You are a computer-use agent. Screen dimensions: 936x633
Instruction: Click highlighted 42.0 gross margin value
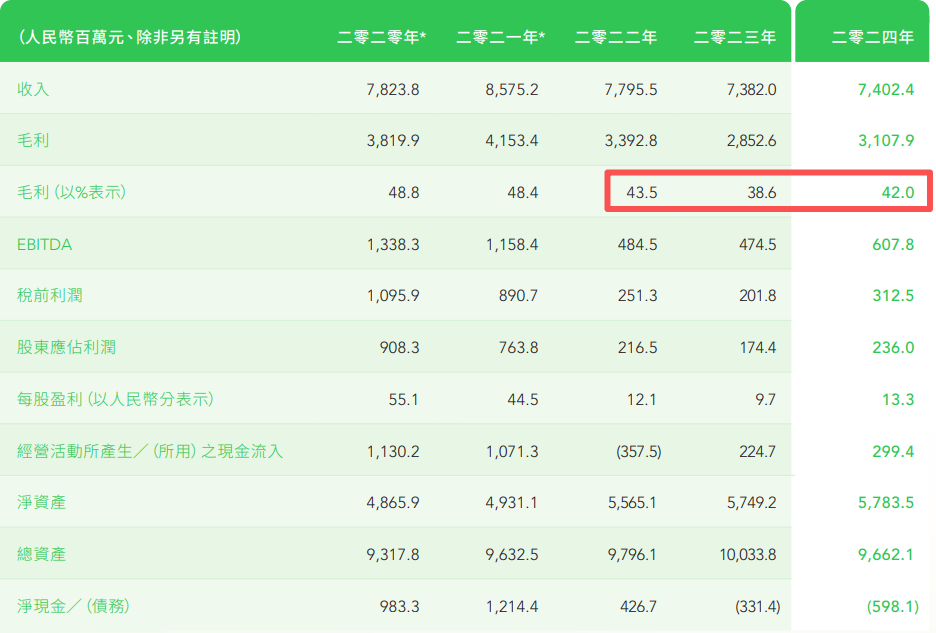pyautogui.click(x=898, y=192)
